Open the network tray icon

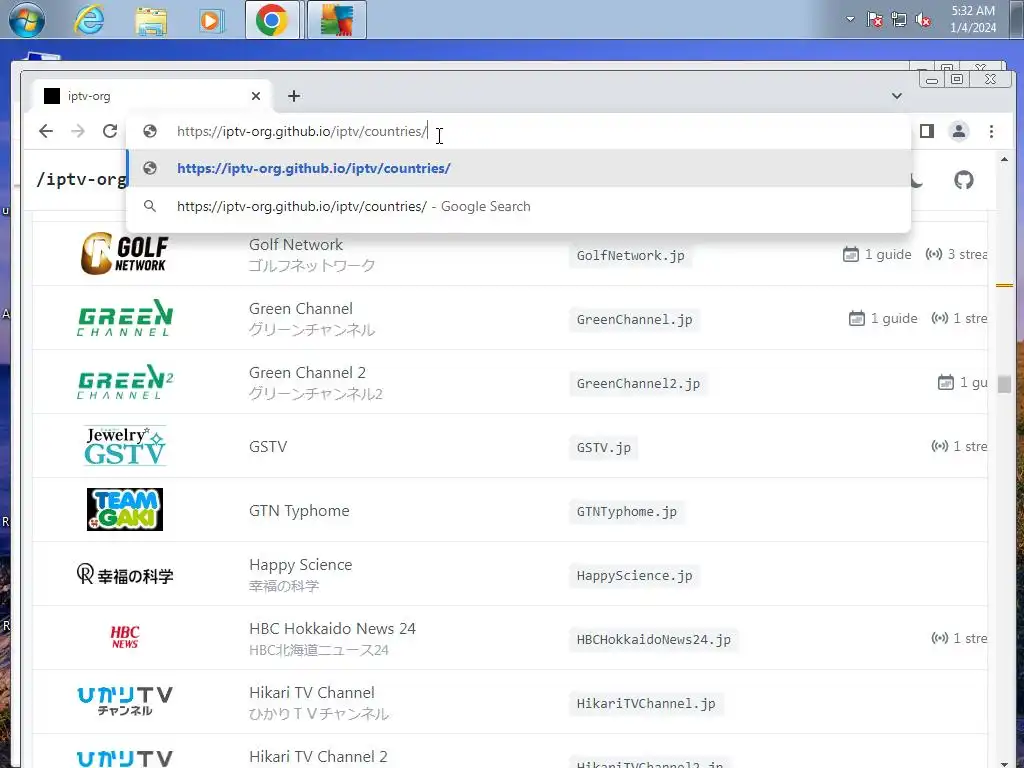pyautogui.click(x=899, y=20)
